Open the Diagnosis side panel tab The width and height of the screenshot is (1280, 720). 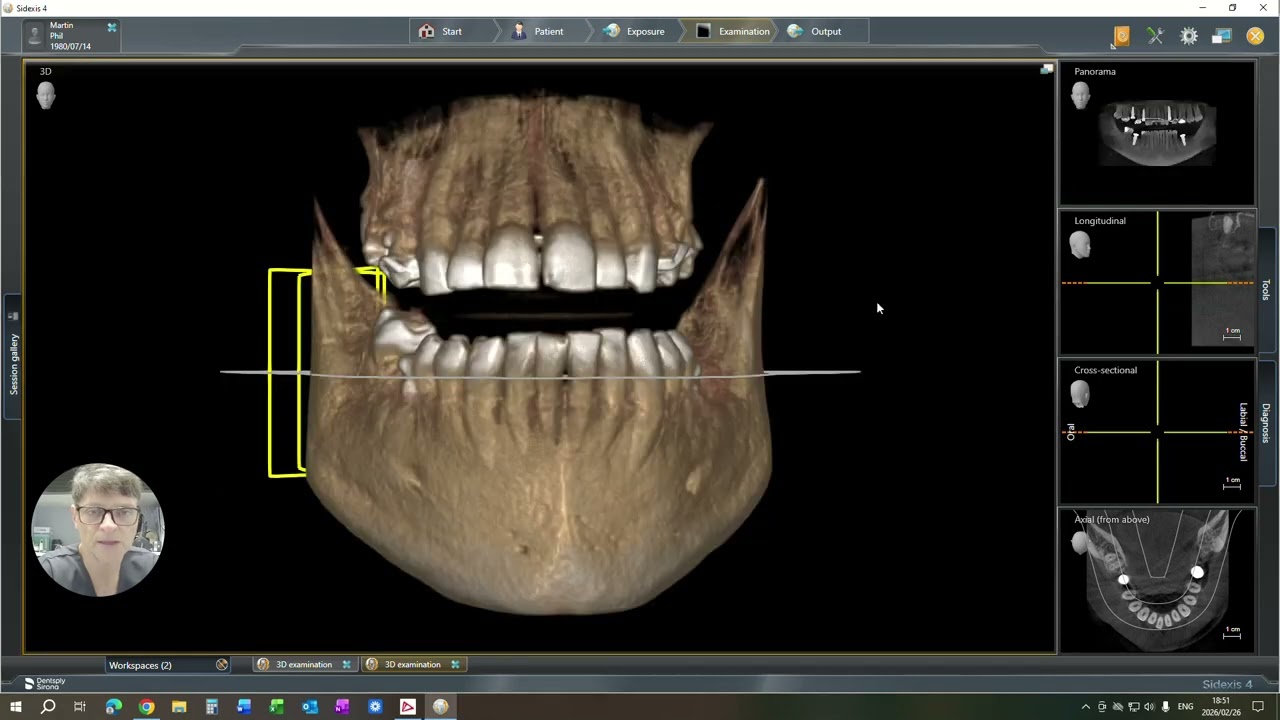tap(1266, 423)
